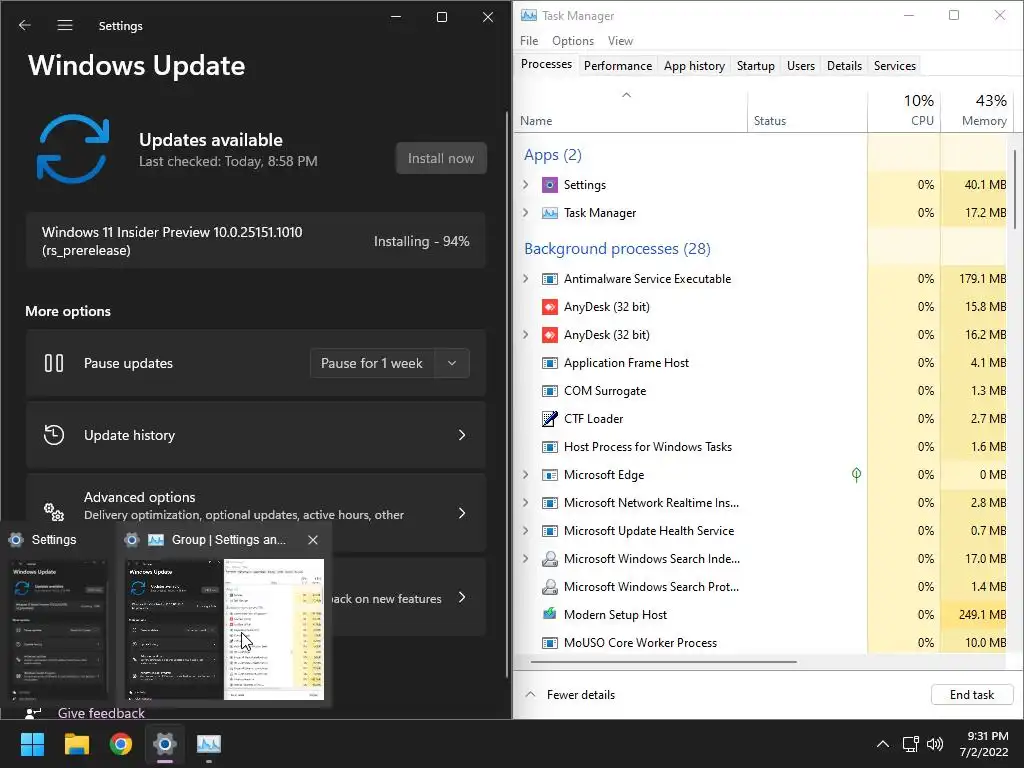Select the MoUSO Core Worker Process row
Viewport: 1024px width, 768px height.
762,643
